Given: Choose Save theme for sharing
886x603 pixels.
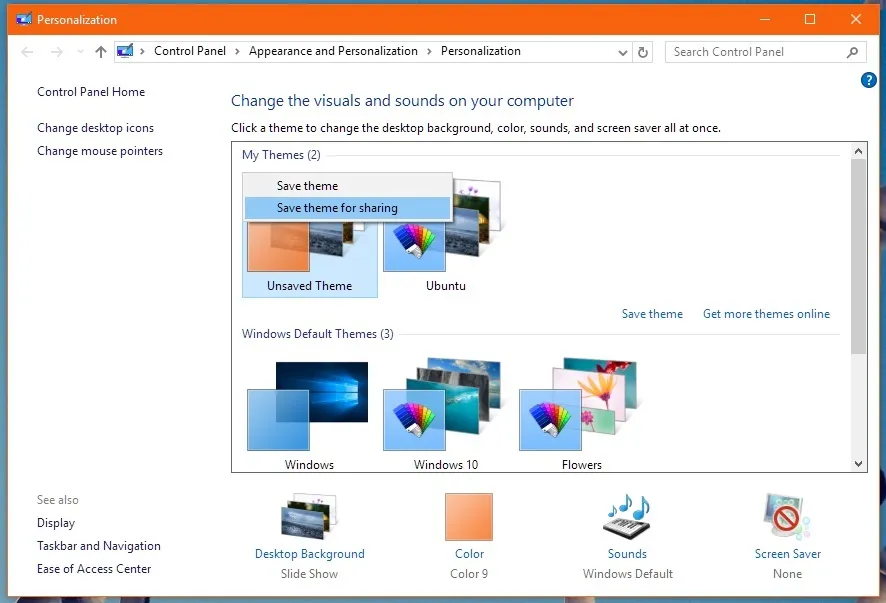Looking at the screenshot, I should (348, 208).
